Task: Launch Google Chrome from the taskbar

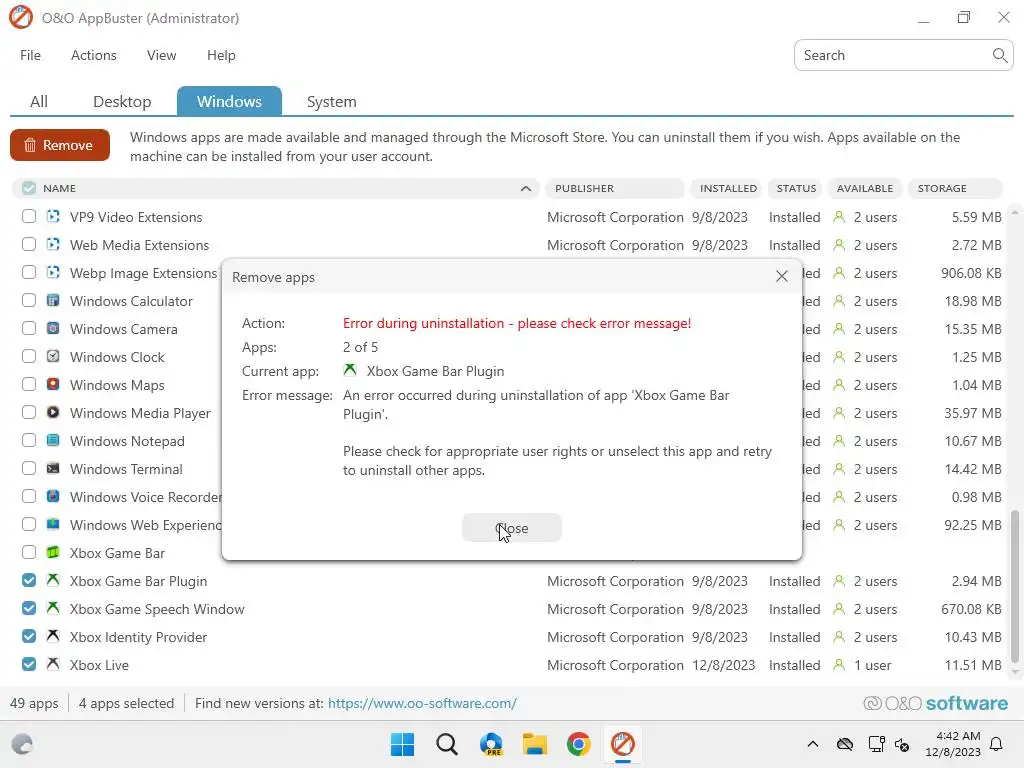Action: [579, 744]
